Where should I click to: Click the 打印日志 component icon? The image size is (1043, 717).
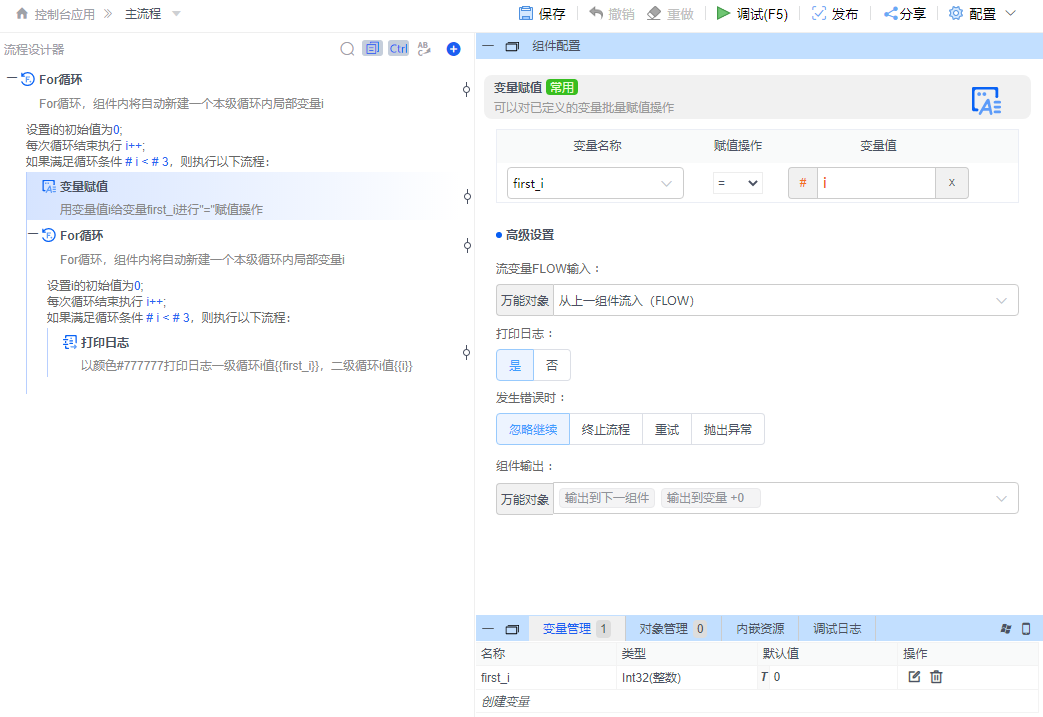coord(70,342)
